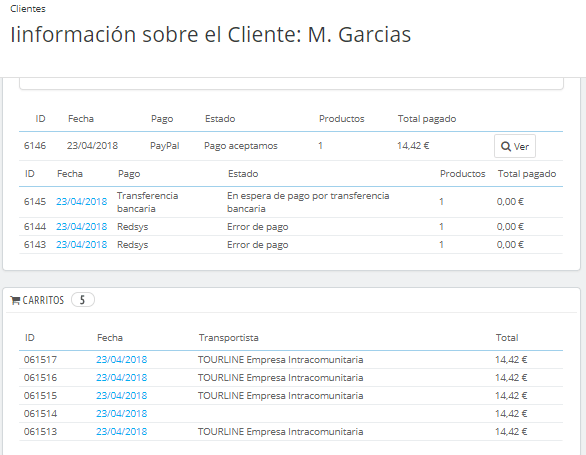Open date link of order 6143
The width and height of the screenshot is (586, 455).
(81, 245)
